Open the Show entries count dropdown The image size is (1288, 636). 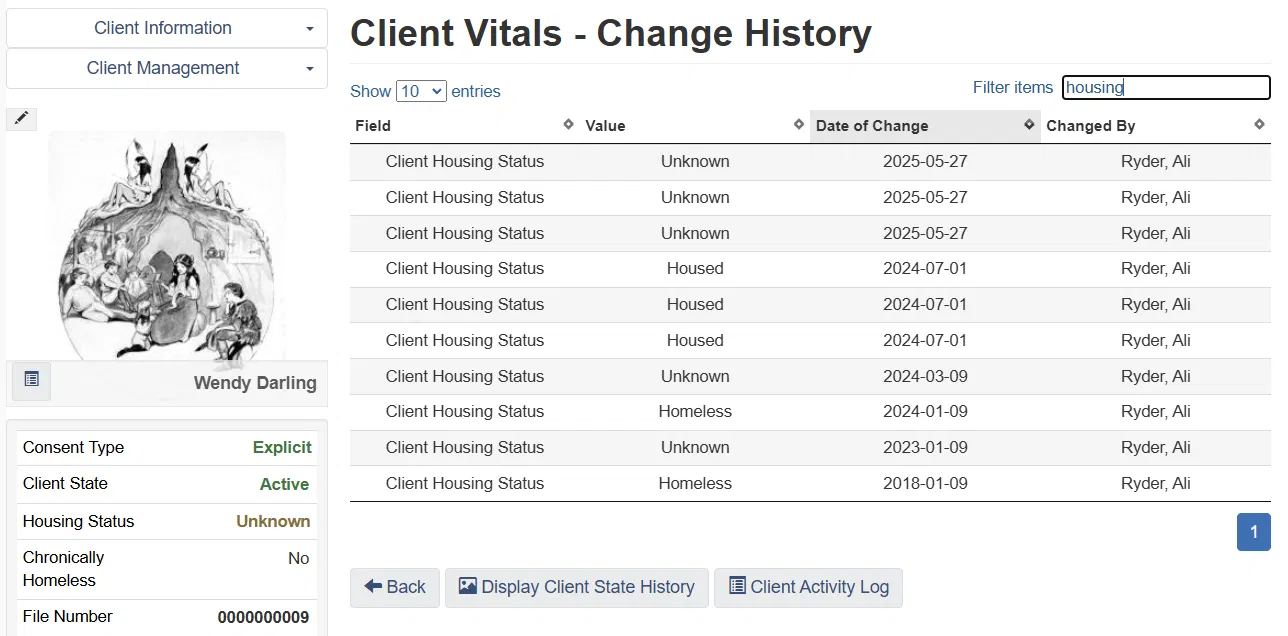(x=421, y=91)
